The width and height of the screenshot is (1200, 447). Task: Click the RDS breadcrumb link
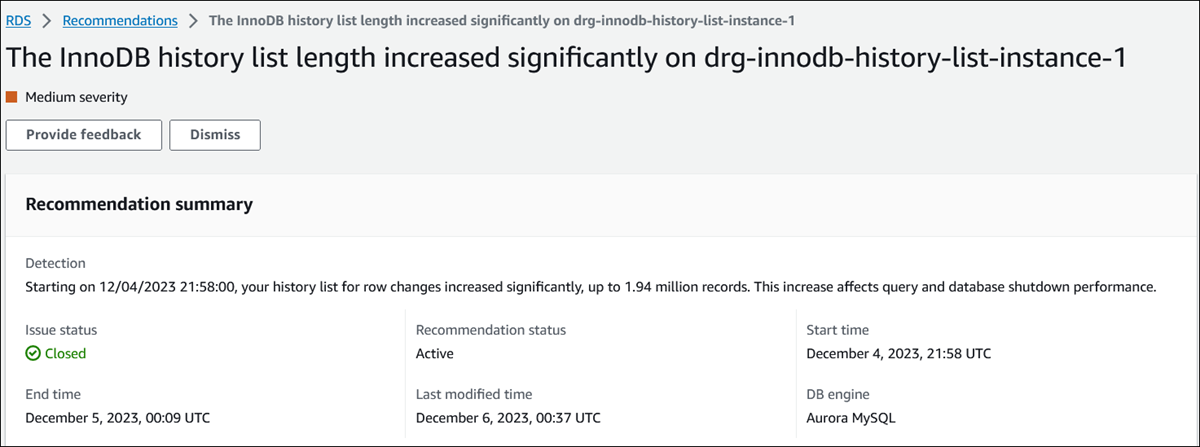click(19, 20)
